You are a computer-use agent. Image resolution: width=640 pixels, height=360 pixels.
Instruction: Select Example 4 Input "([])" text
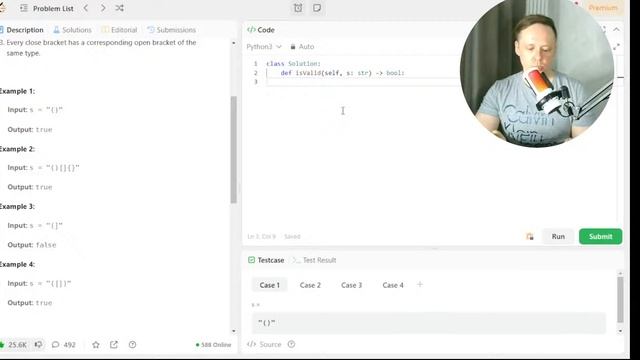[39, 283]
